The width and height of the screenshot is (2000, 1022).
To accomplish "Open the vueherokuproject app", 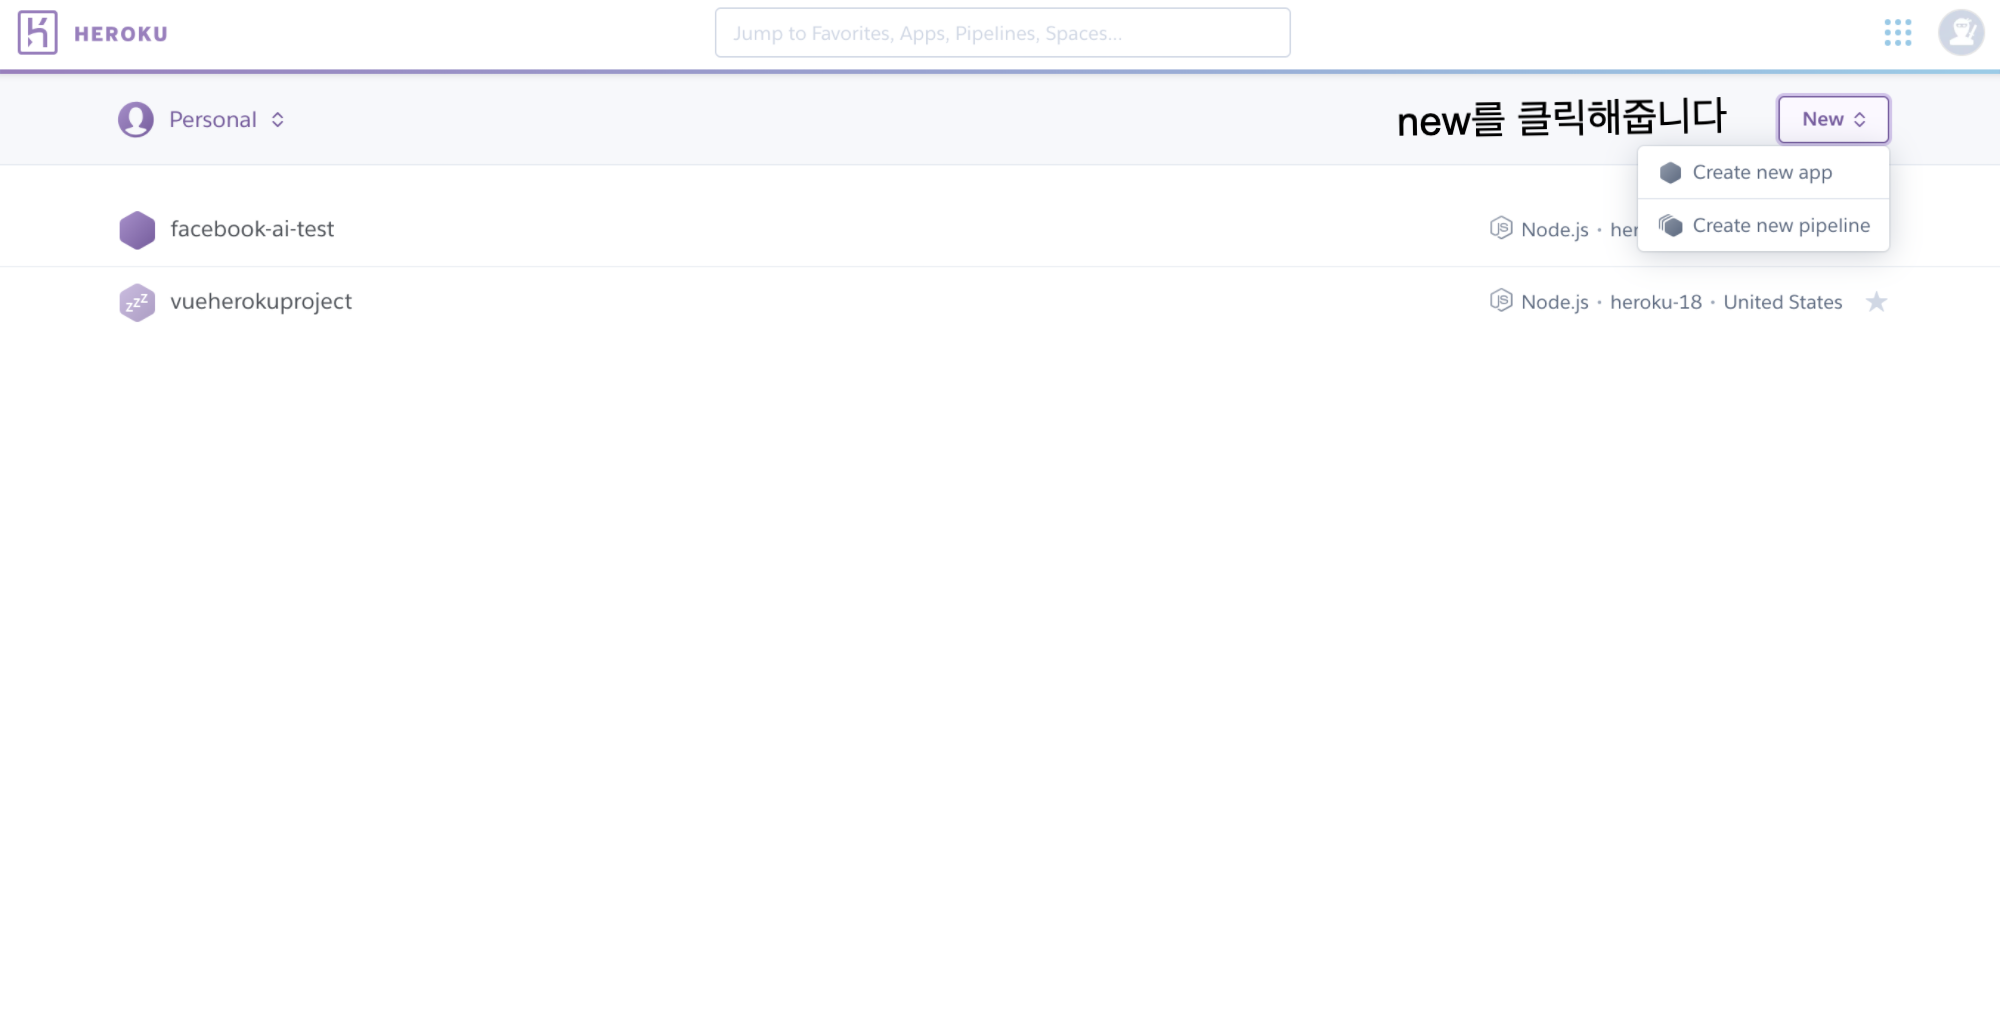I will point(261,302).
